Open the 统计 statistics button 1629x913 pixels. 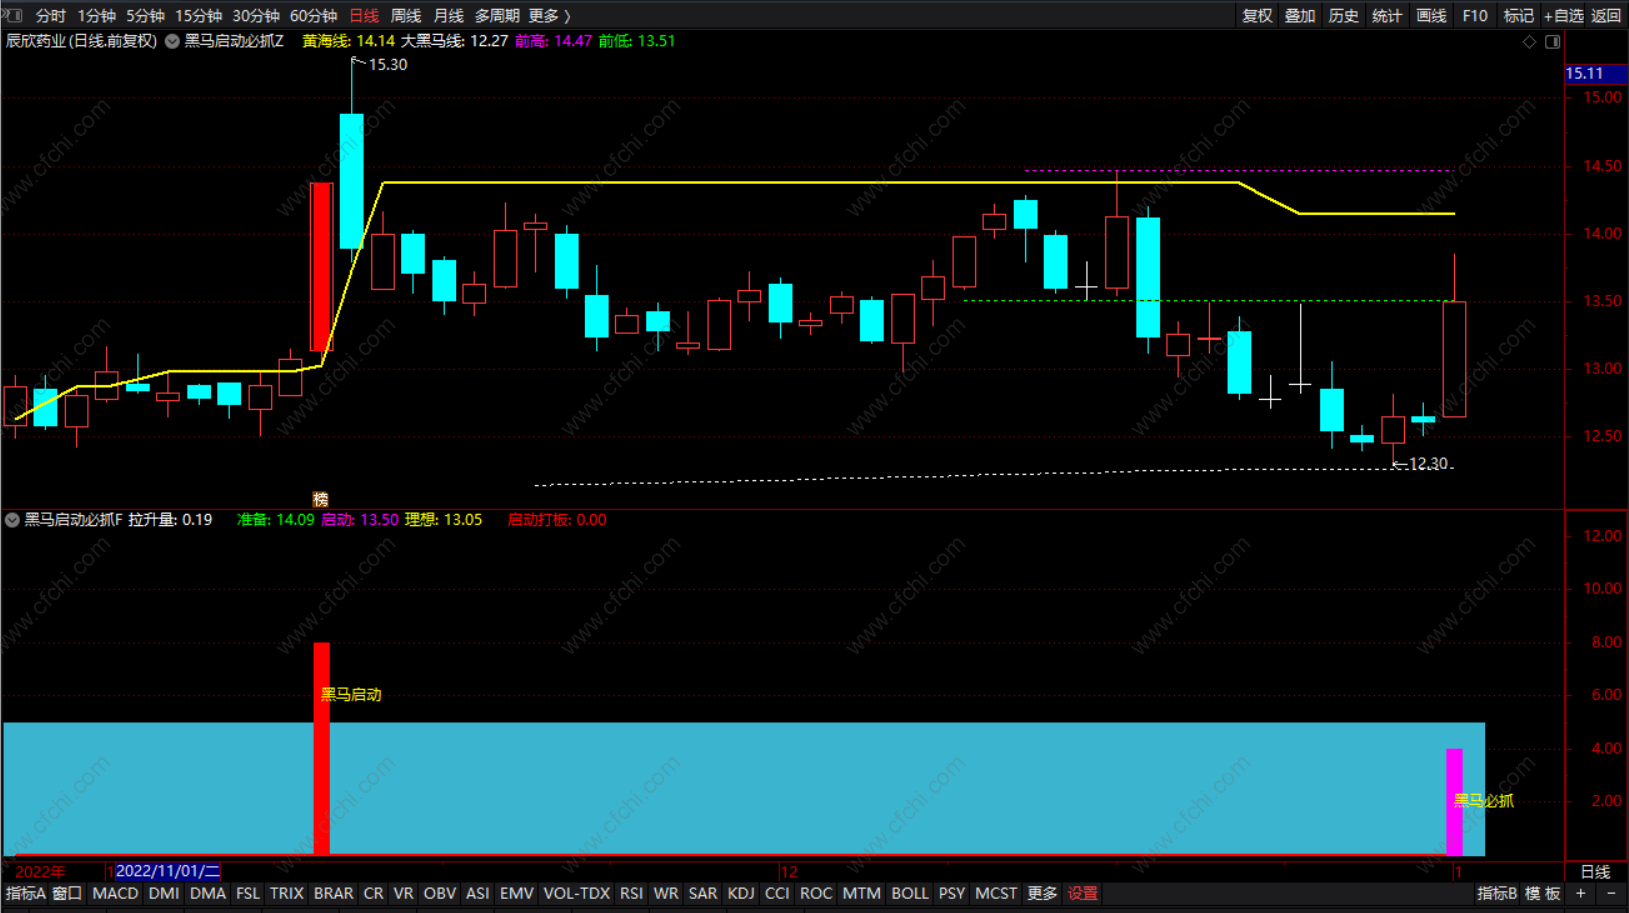[x=1387, y=16]
